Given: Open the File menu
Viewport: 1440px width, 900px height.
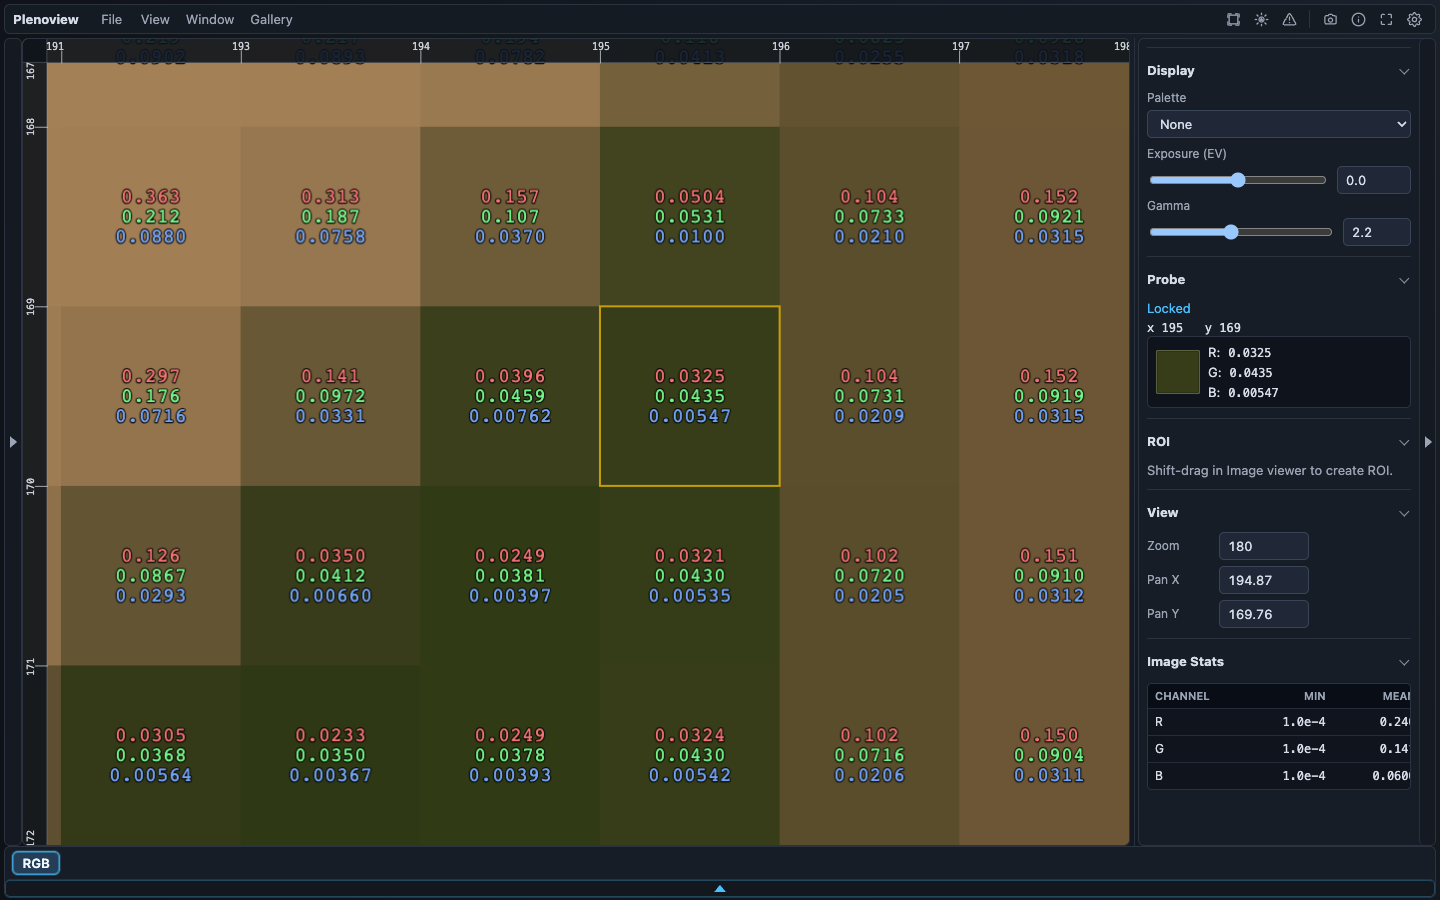Looking at the screenshot, I should pyautogui.click(x=112, y=19).
